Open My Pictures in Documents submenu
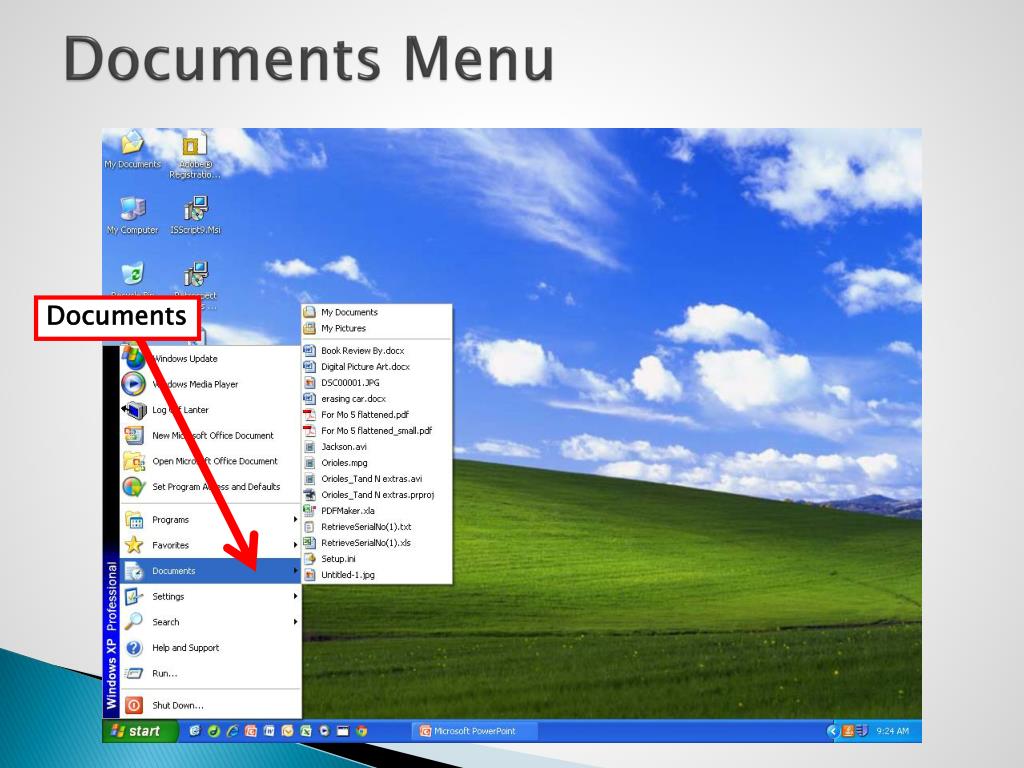This screenshot has width=1024, height=768. (x=377, y=328)
